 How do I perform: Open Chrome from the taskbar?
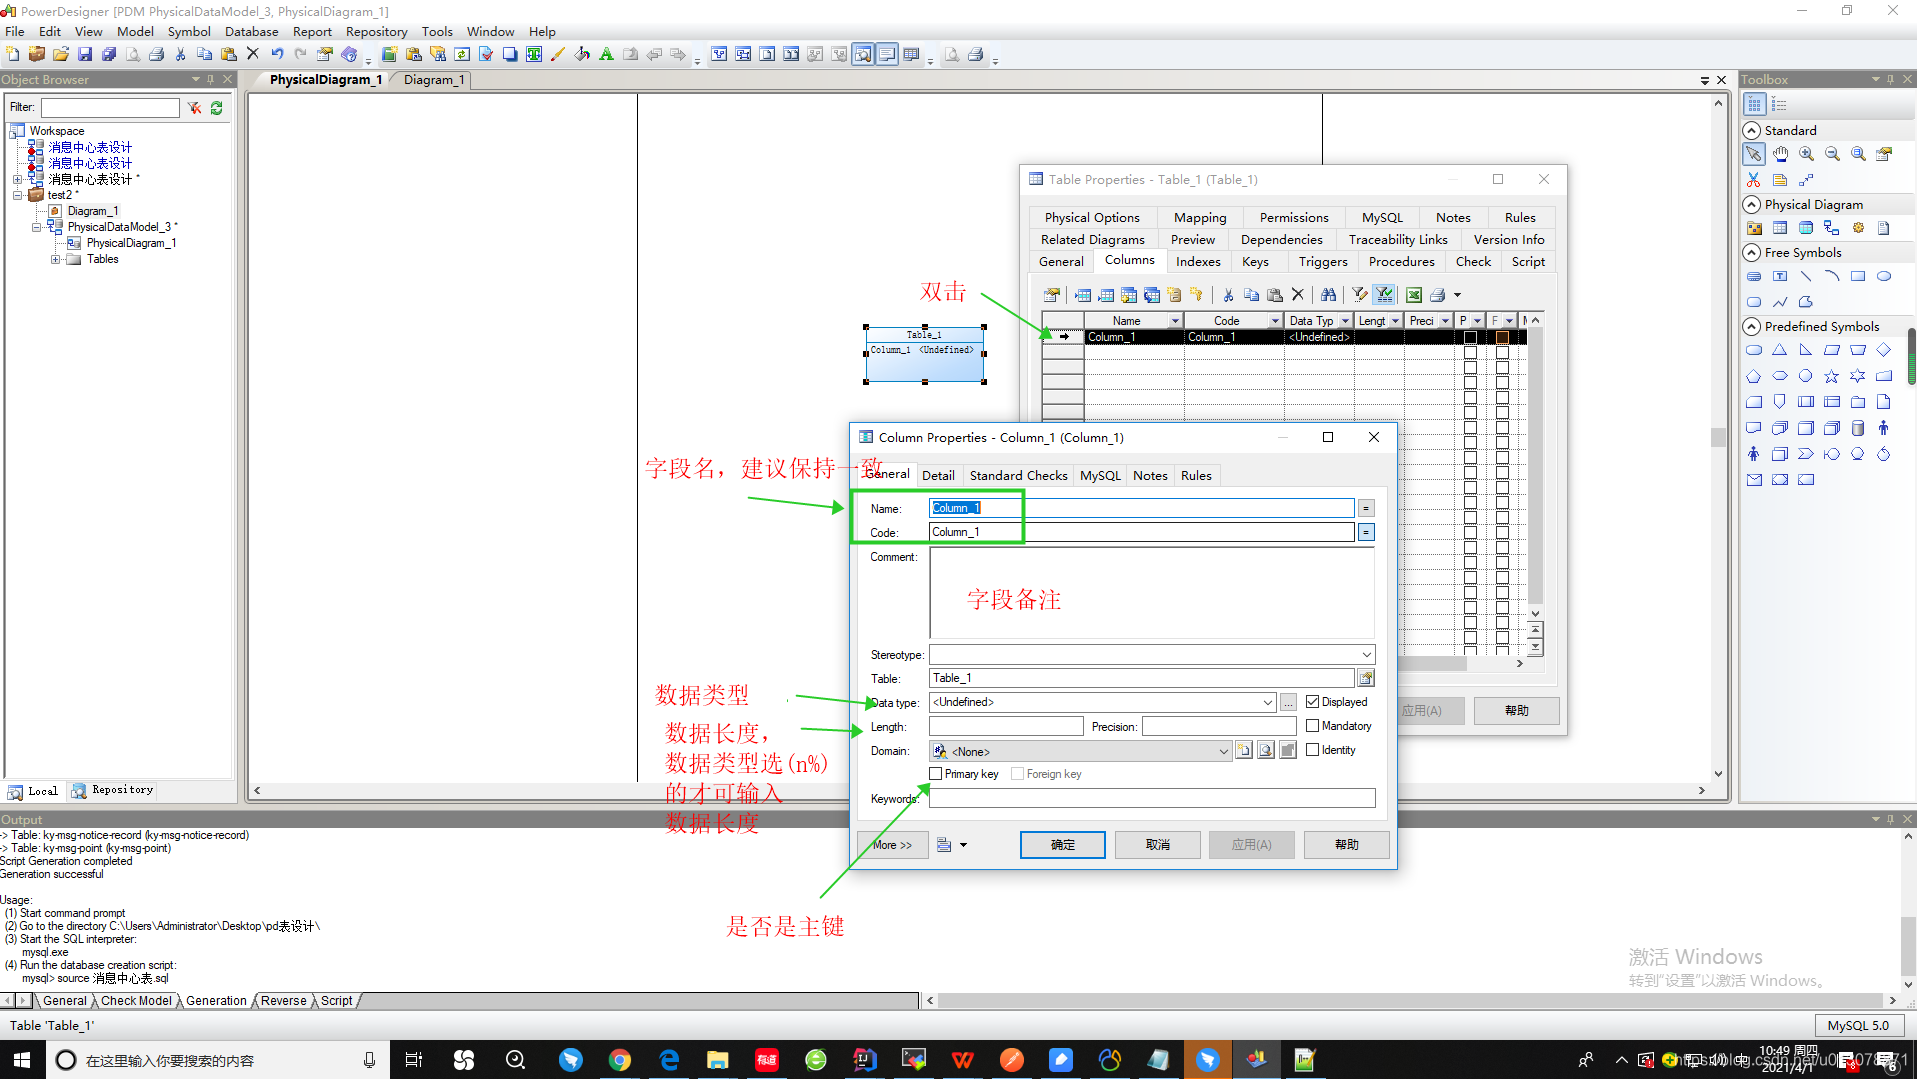coord(620,1060)
